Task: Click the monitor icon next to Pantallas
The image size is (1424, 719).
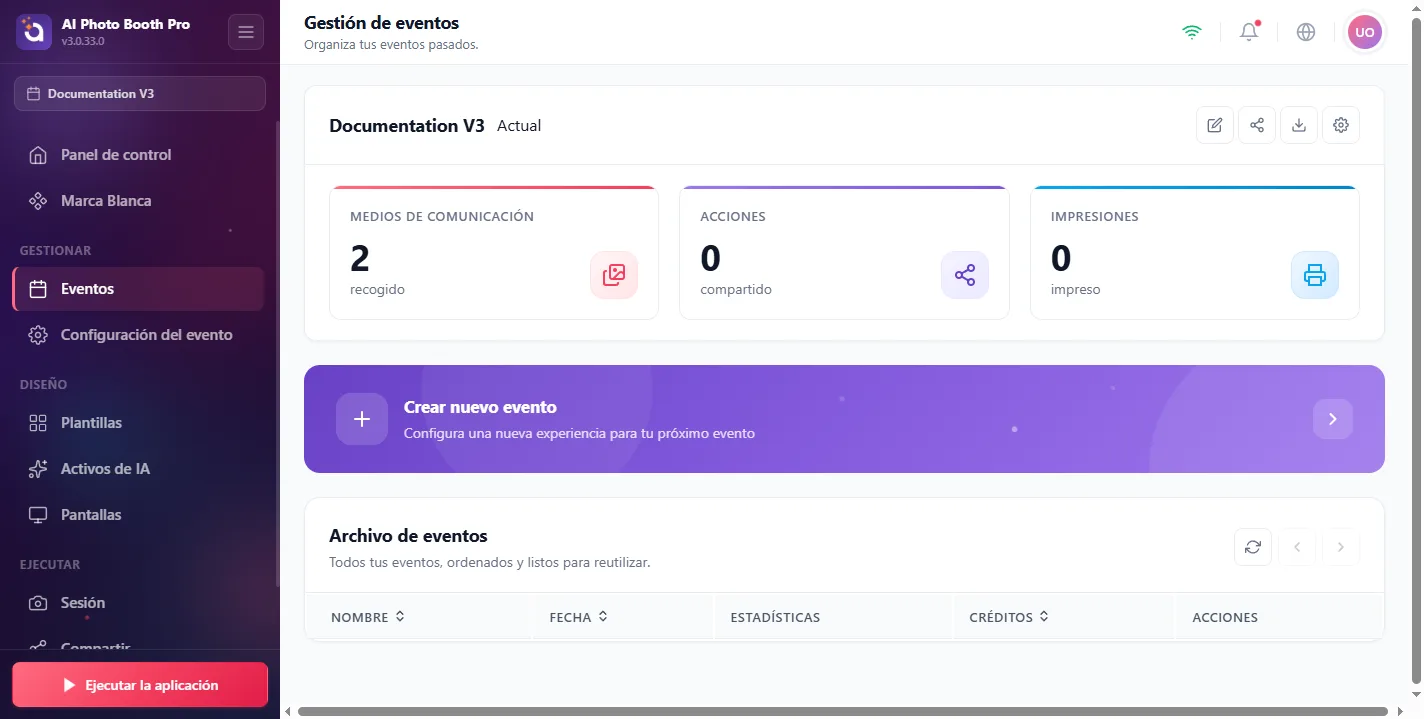Action: 38,515
